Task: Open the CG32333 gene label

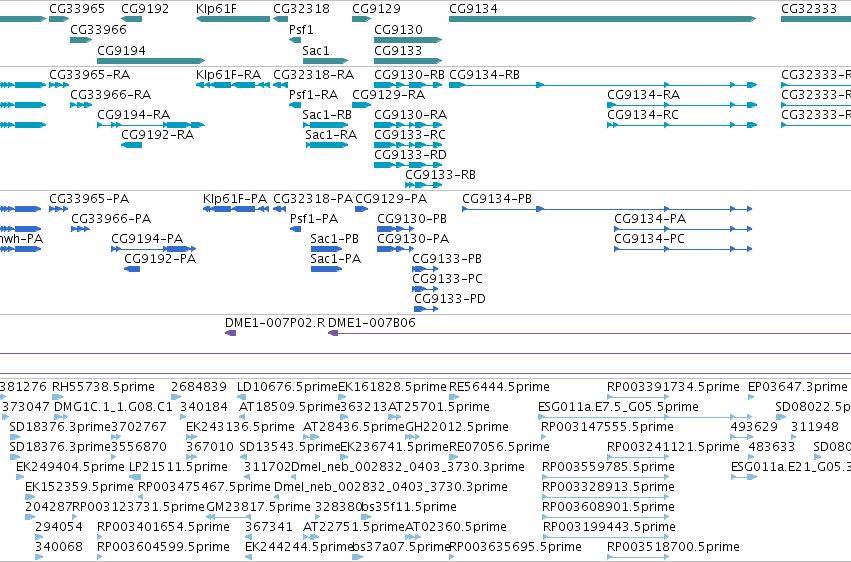Action: (x=809, y=9)
